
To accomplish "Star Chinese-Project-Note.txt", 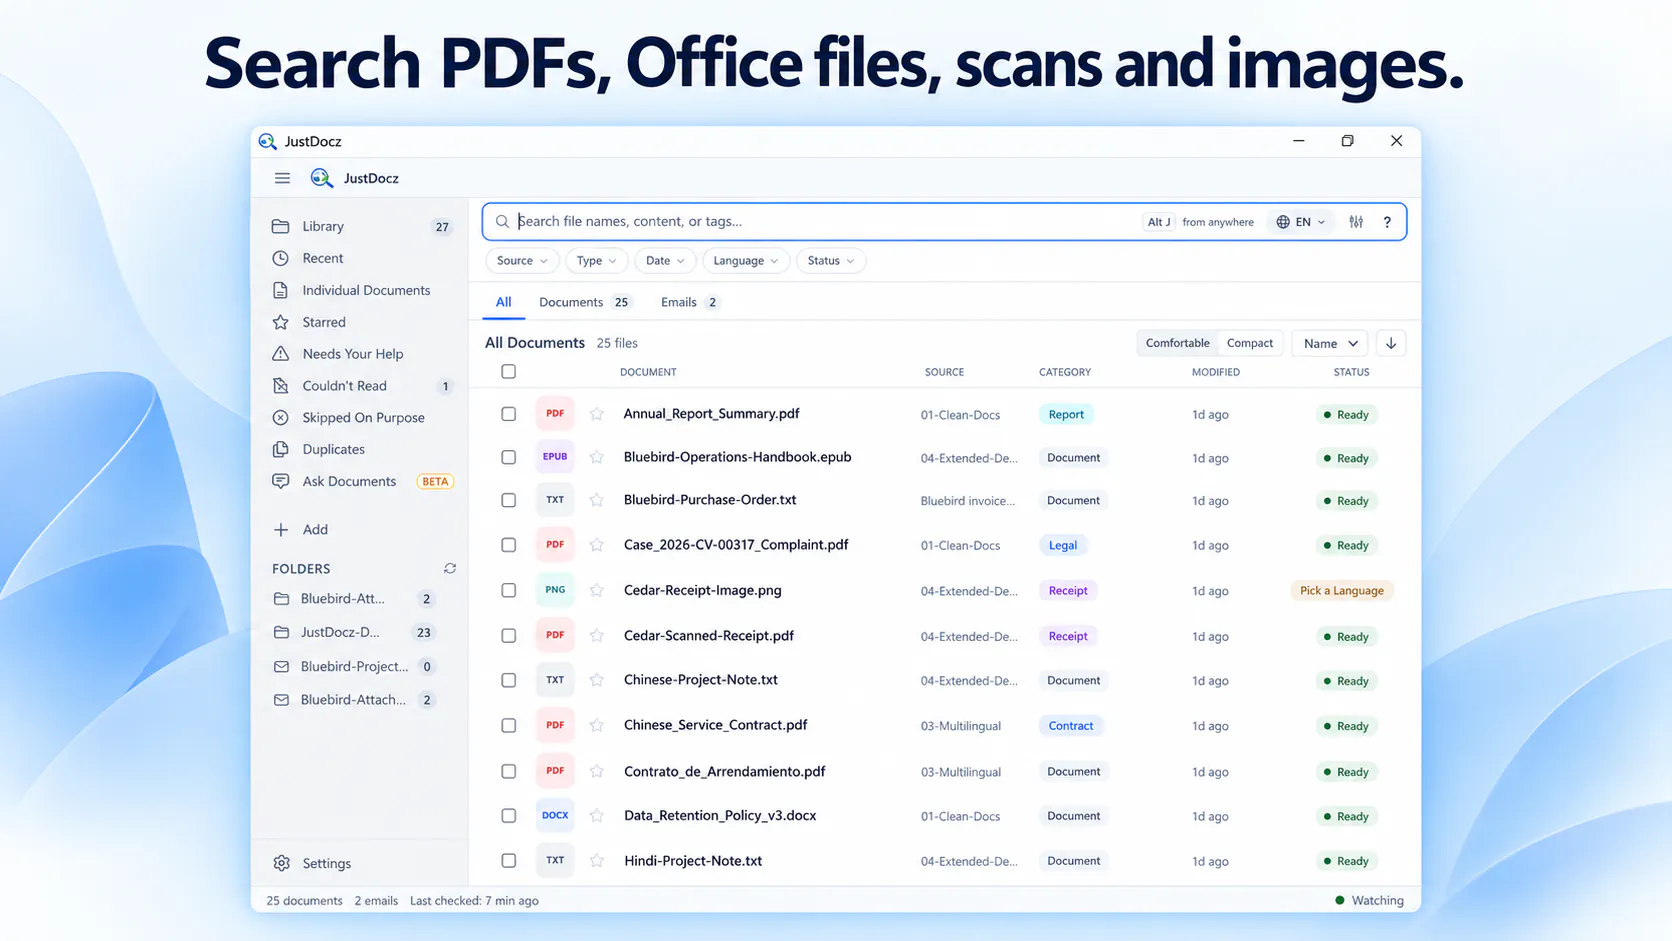I will pos(597,680).
